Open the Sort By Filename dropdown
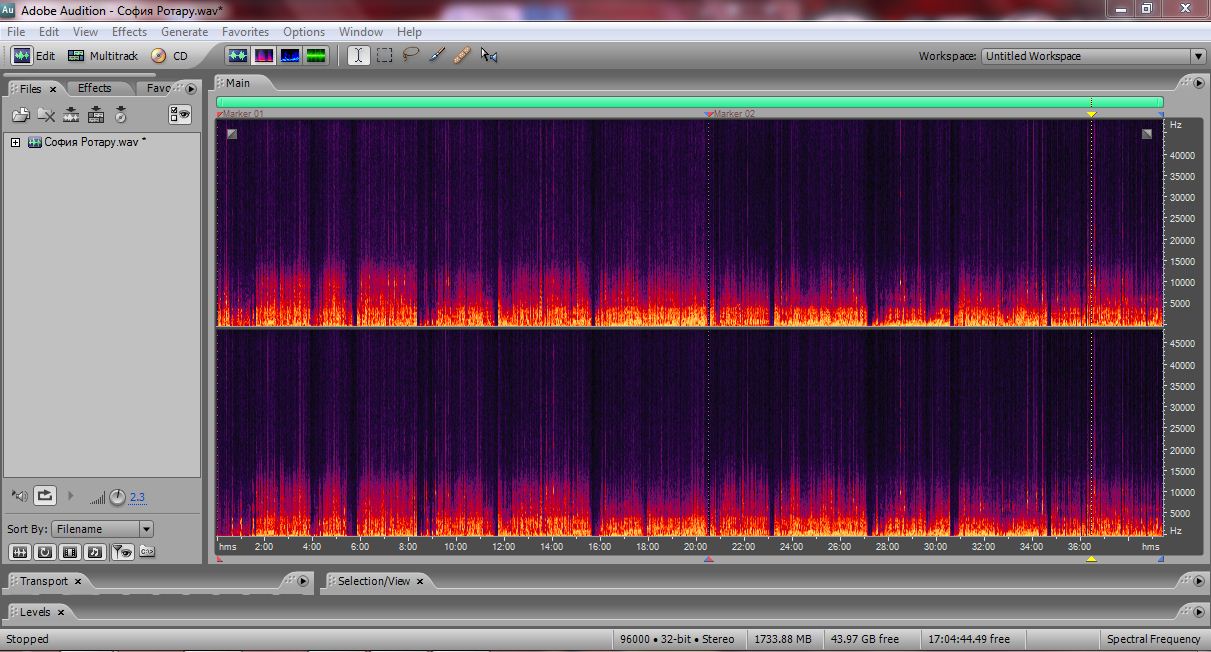The image size is (1211, 652). click(104, 529)
